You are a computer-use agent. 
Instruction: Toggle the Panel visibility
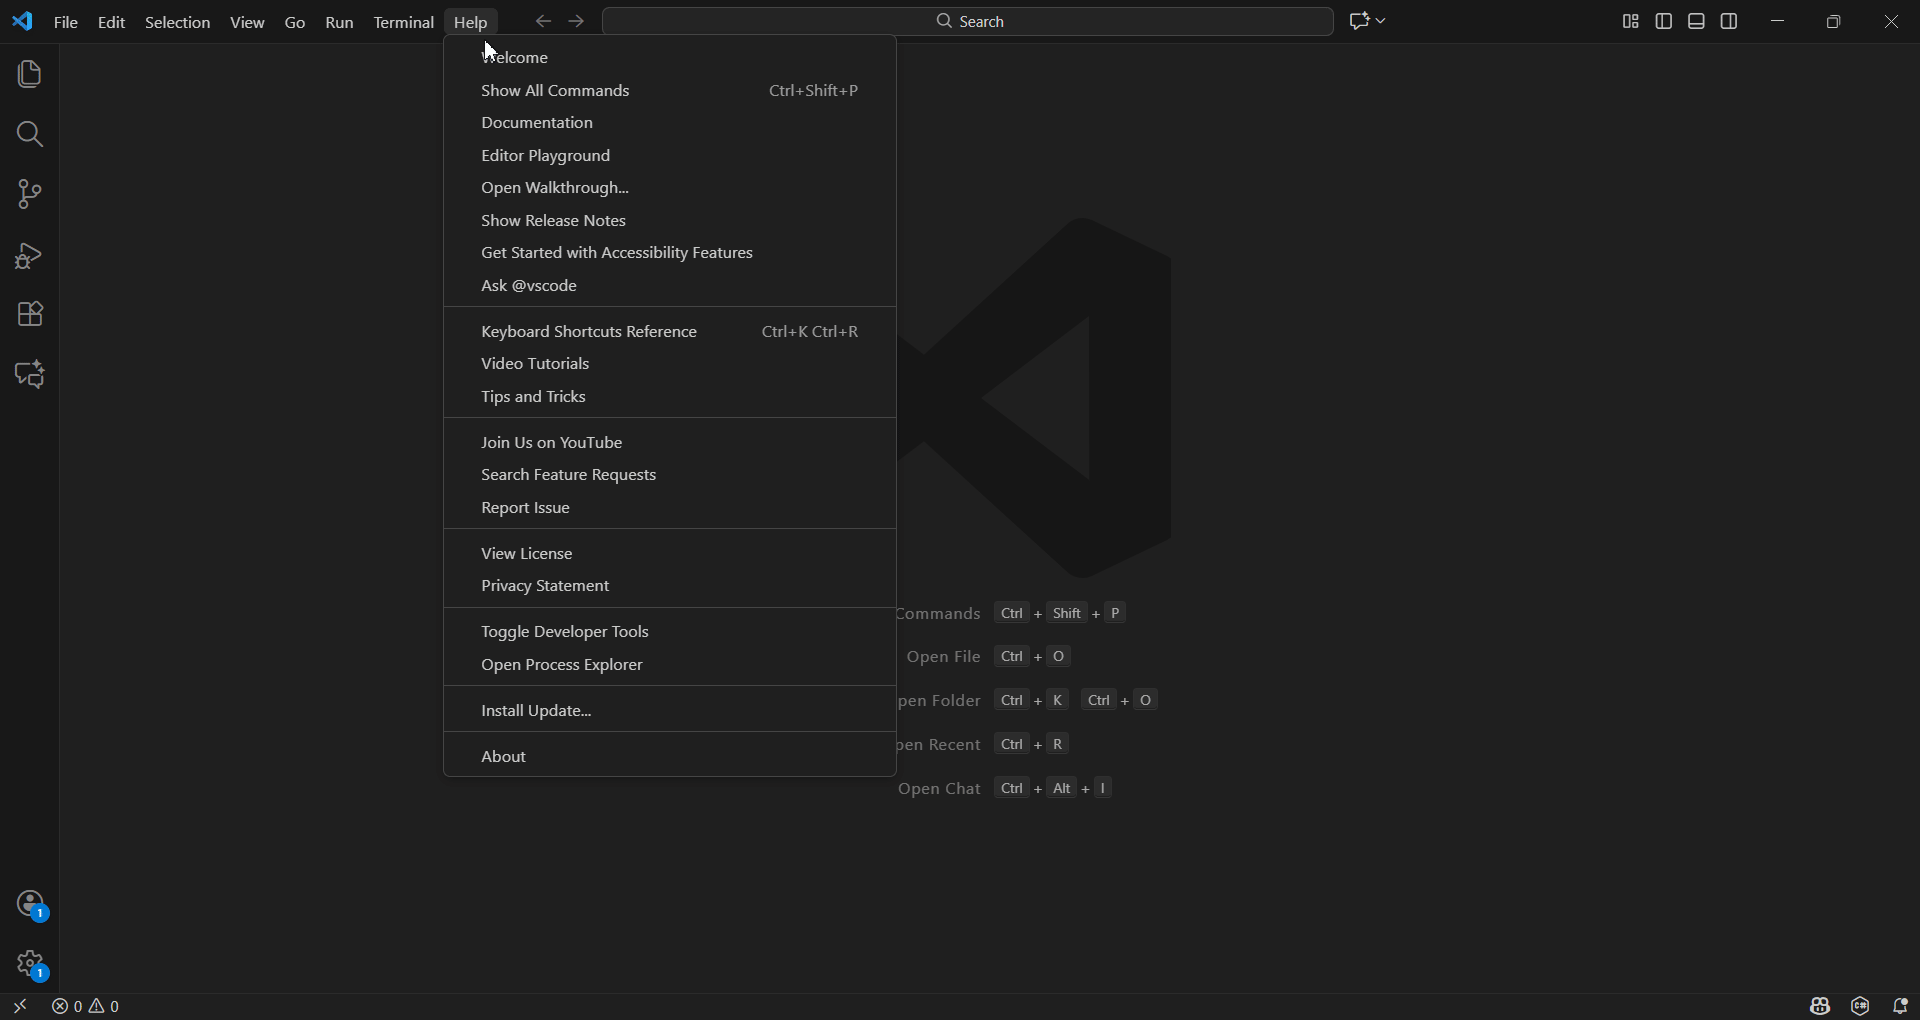[1696, 20]
